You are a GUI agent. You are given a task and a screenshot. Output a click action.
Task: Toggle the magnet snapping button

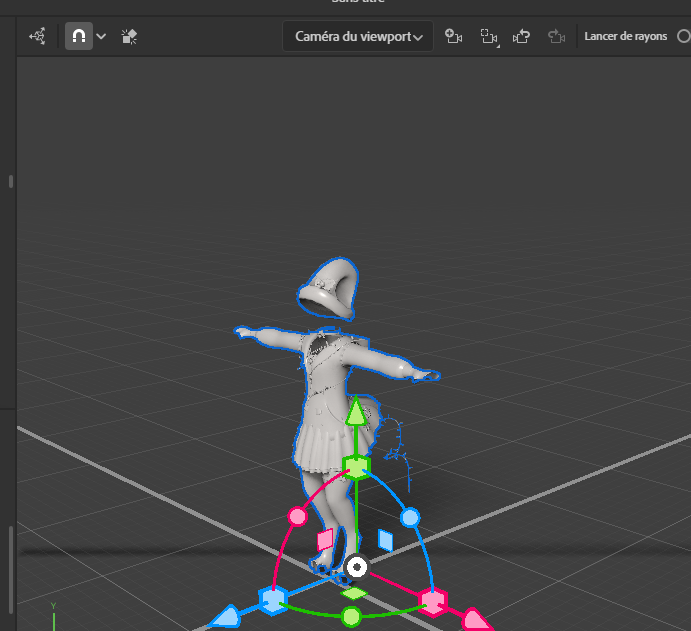(79, 36)
